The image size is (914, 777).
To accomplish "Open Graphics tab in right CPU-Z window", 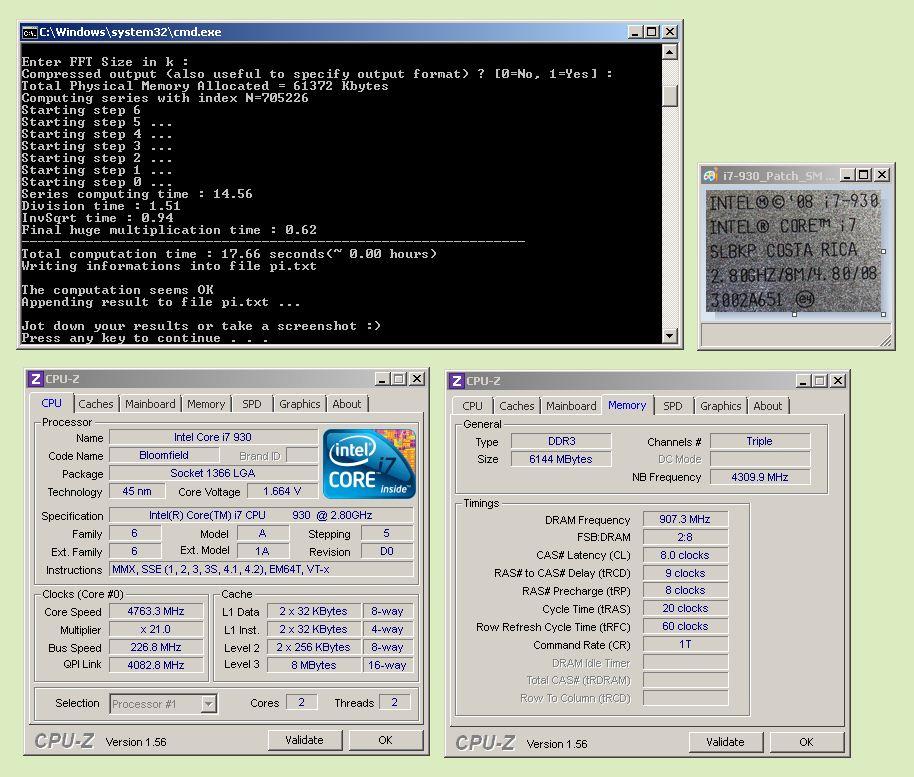I will tap(720, 406).
